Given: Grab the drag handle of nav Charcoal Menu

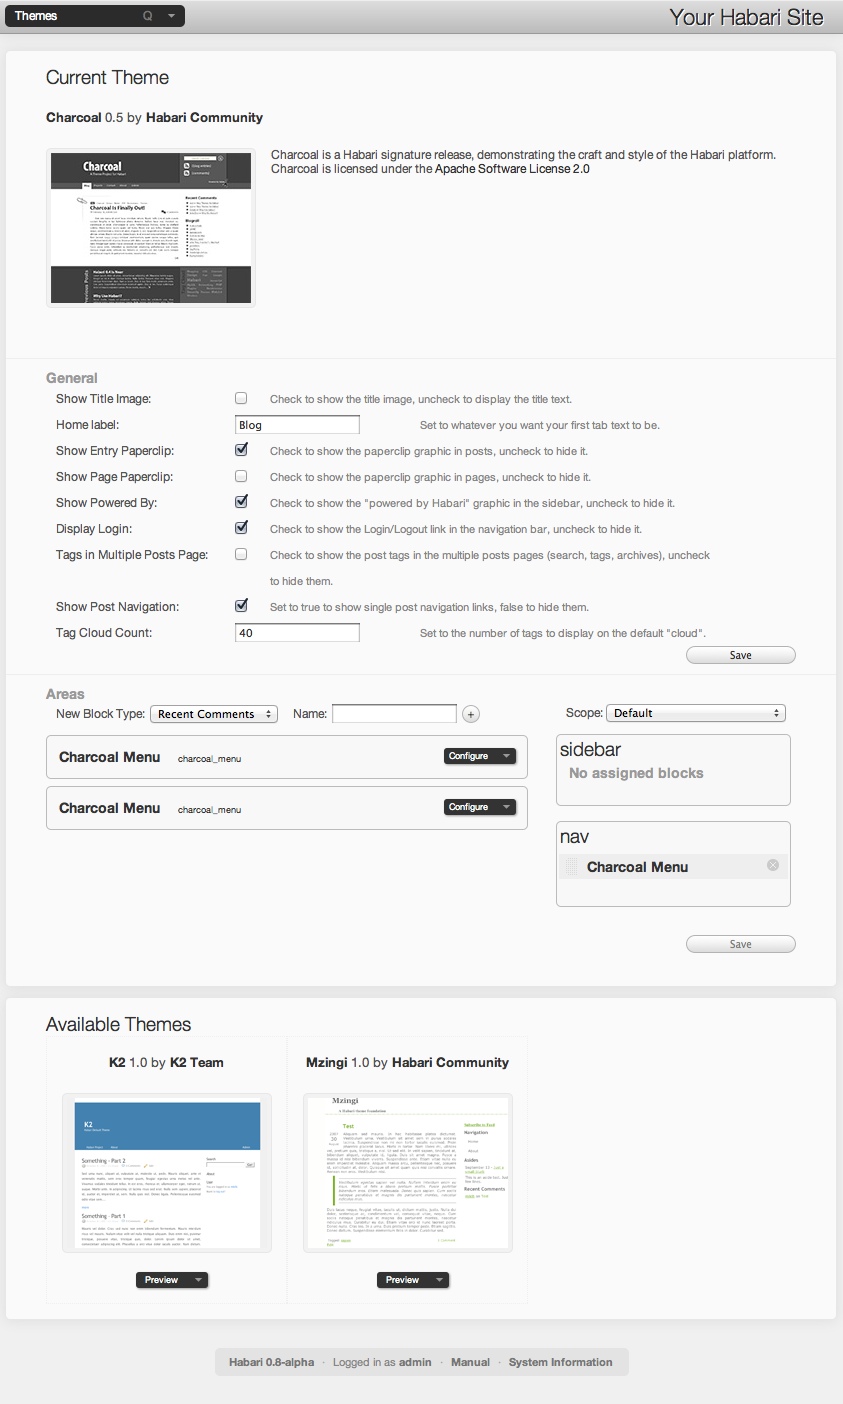Looking at the screenshot, I should [571, 867].
